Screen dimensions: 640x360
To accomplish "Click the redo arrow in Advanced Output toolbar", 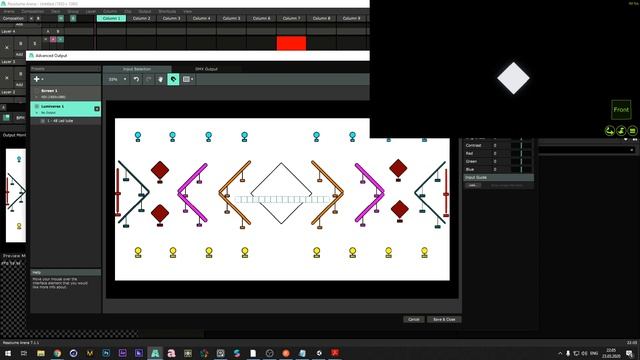I will click(149, 79).
